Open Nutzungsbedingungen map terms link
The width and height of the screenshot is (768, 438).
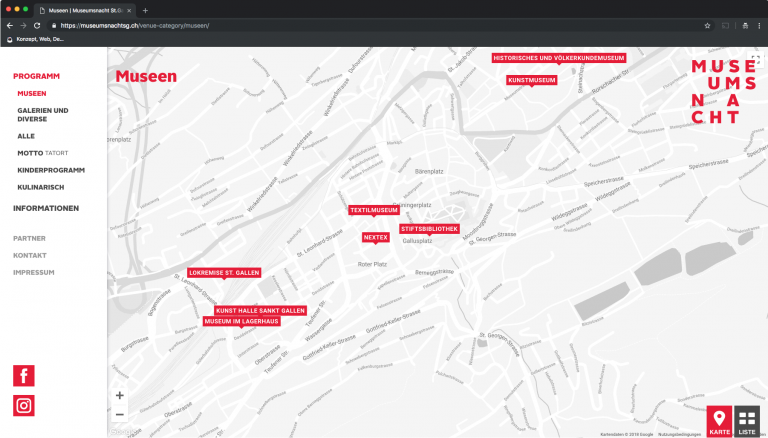679,435
